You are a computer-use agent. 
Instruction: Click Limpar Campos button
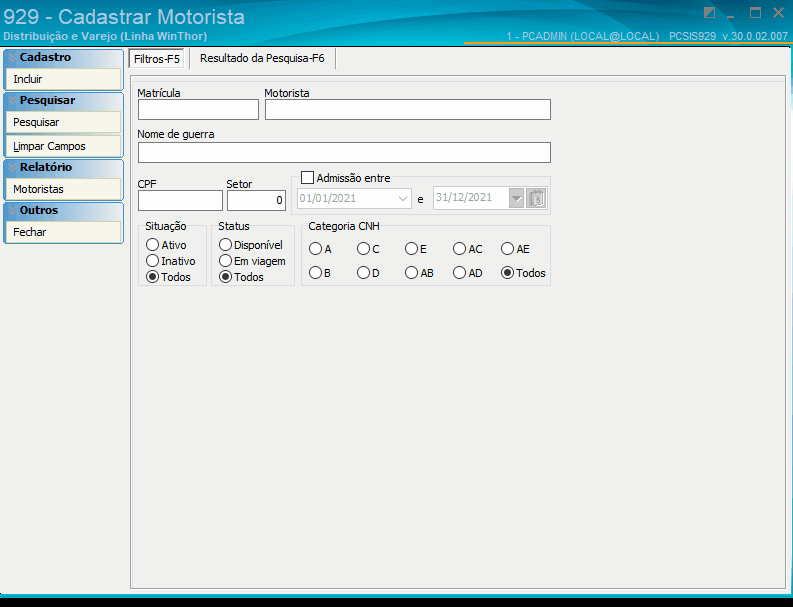pyautogui.click(x=64, y=146)
